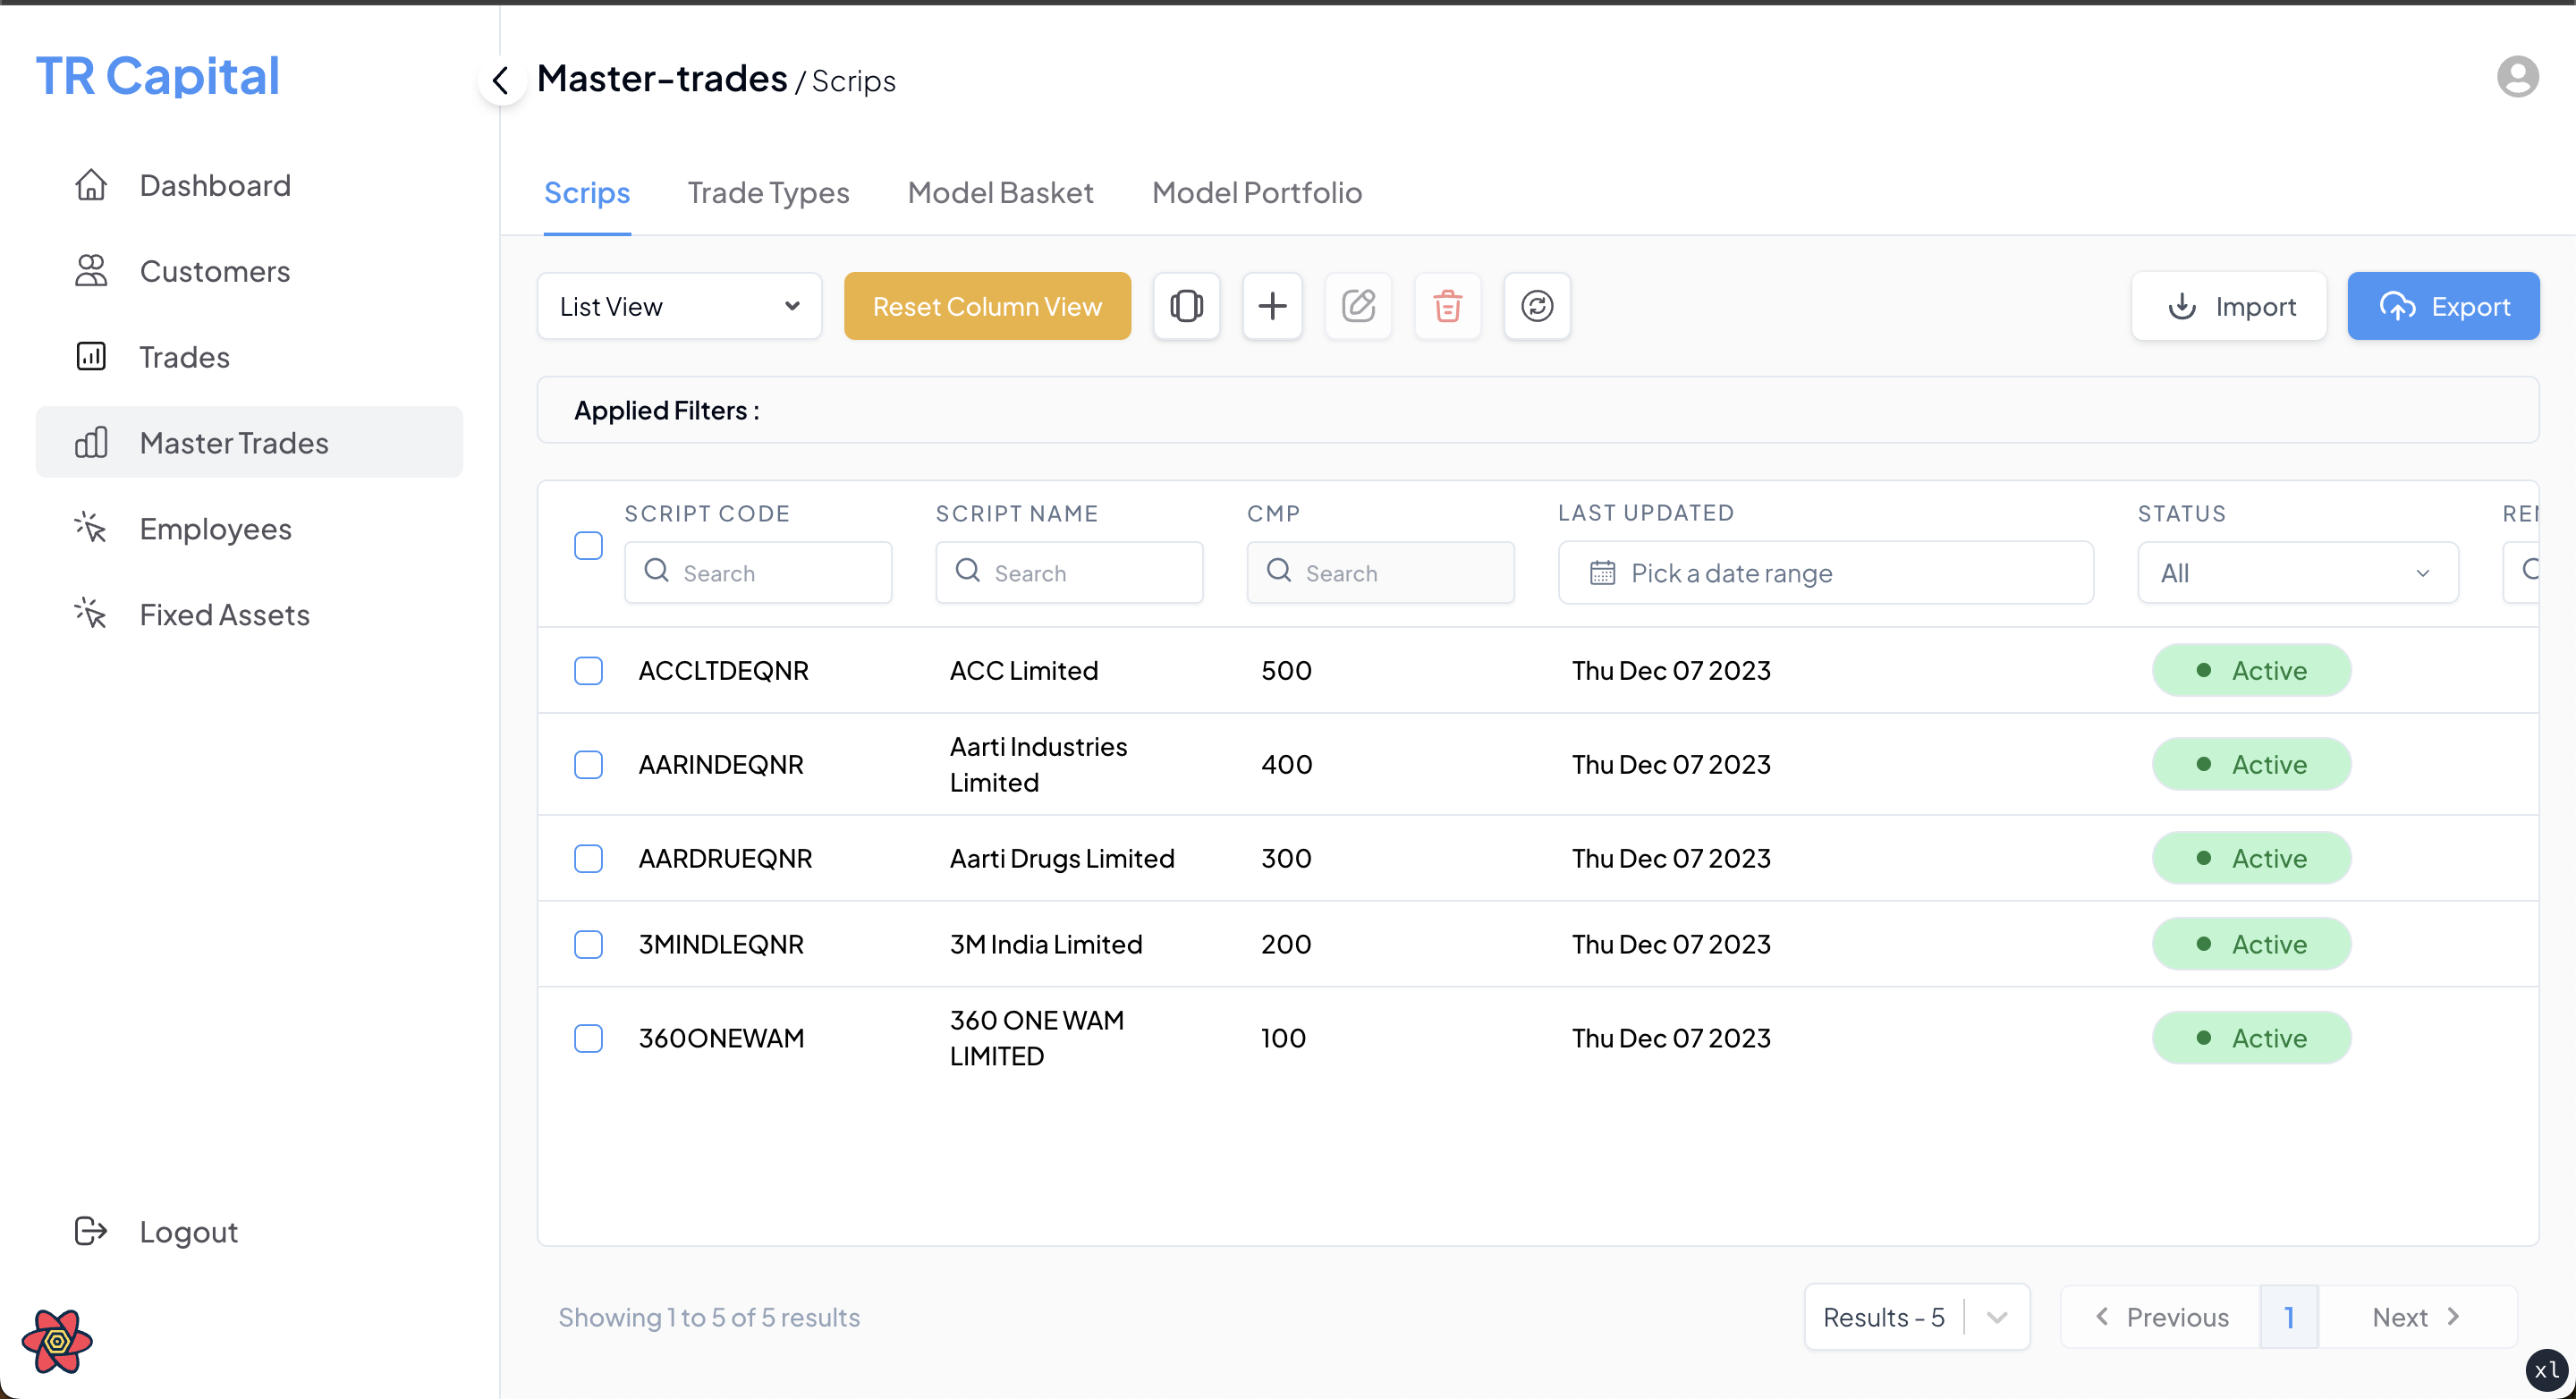Open the user profile avatar icon
The width and height of the screenshot is (2576, 1399).
2517,77
